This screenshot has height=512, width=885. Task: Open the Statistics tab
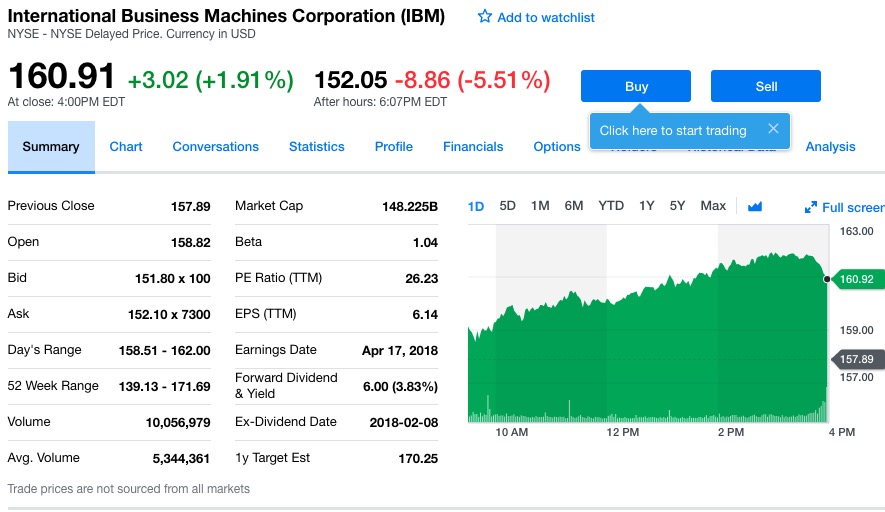317,147
